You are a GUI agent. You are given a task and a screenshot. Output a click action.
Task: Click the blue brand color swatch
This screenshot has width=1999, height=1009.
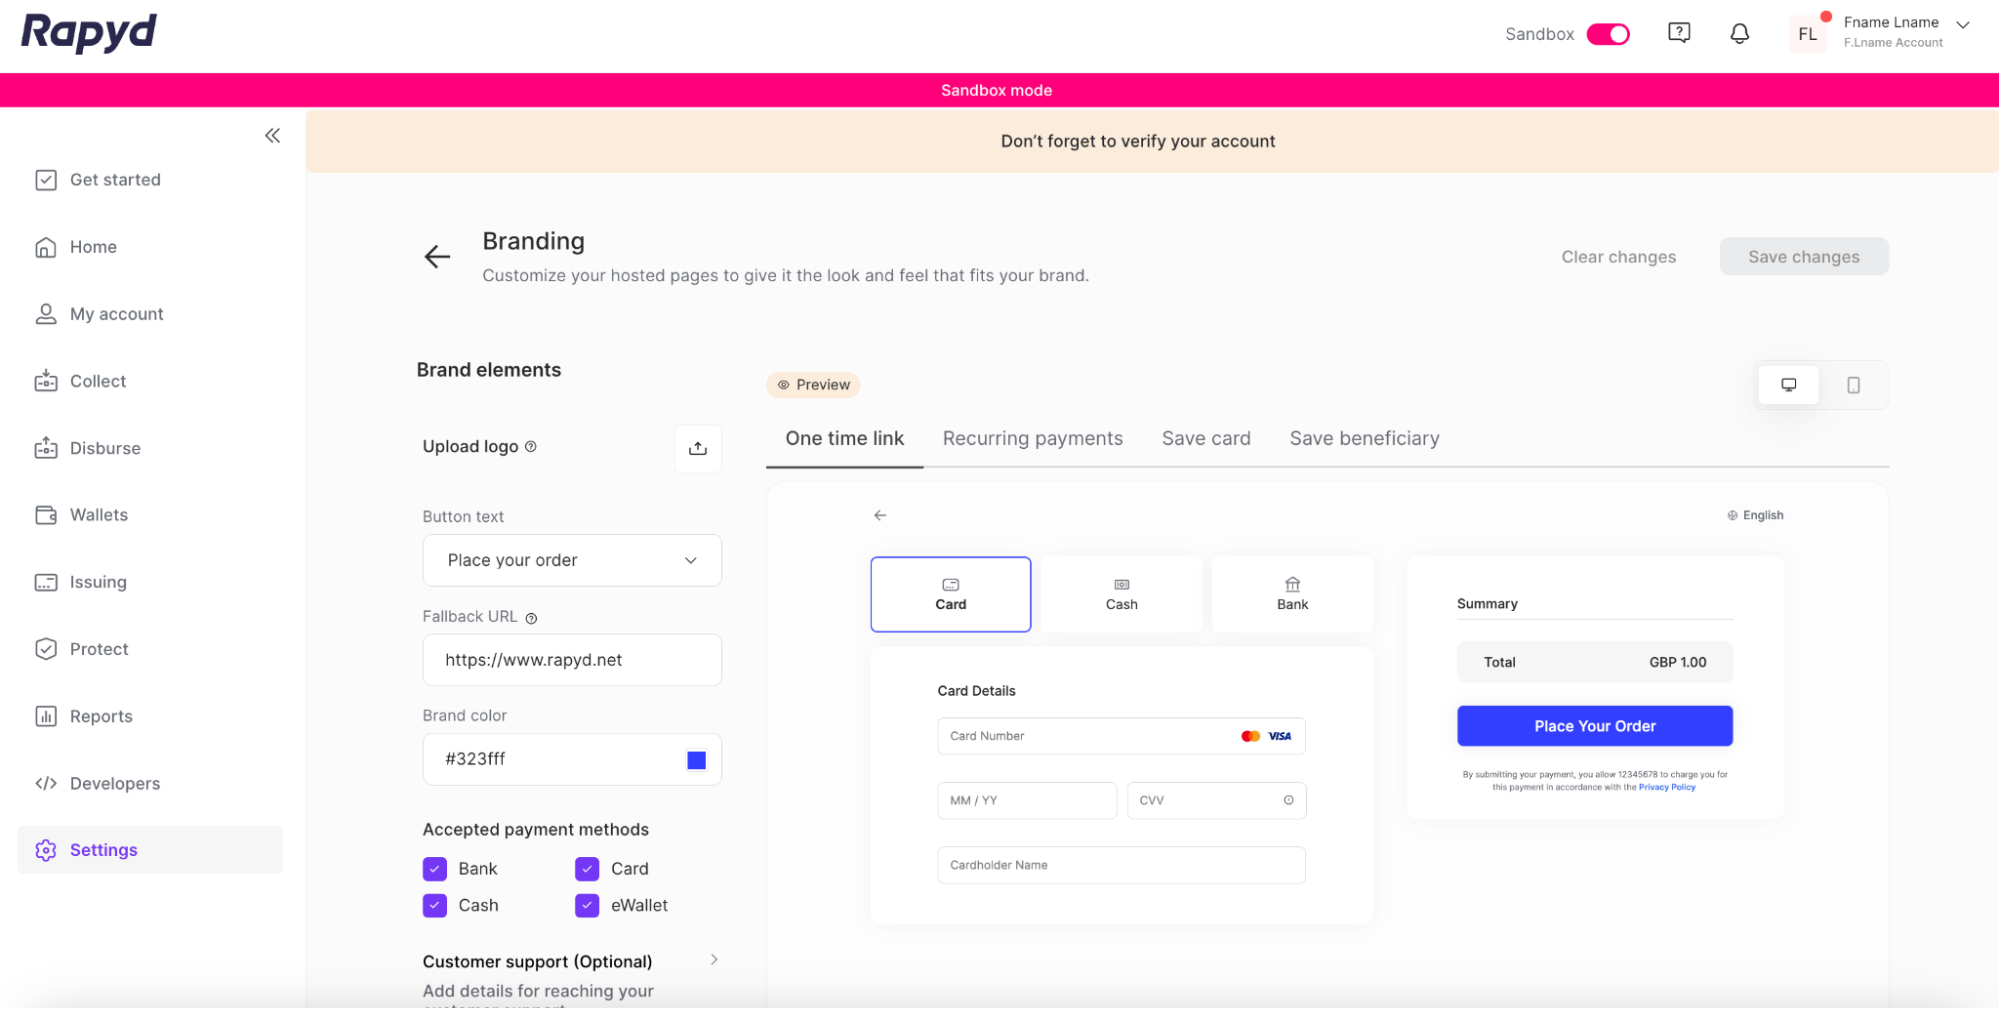(x=696, y=760)
